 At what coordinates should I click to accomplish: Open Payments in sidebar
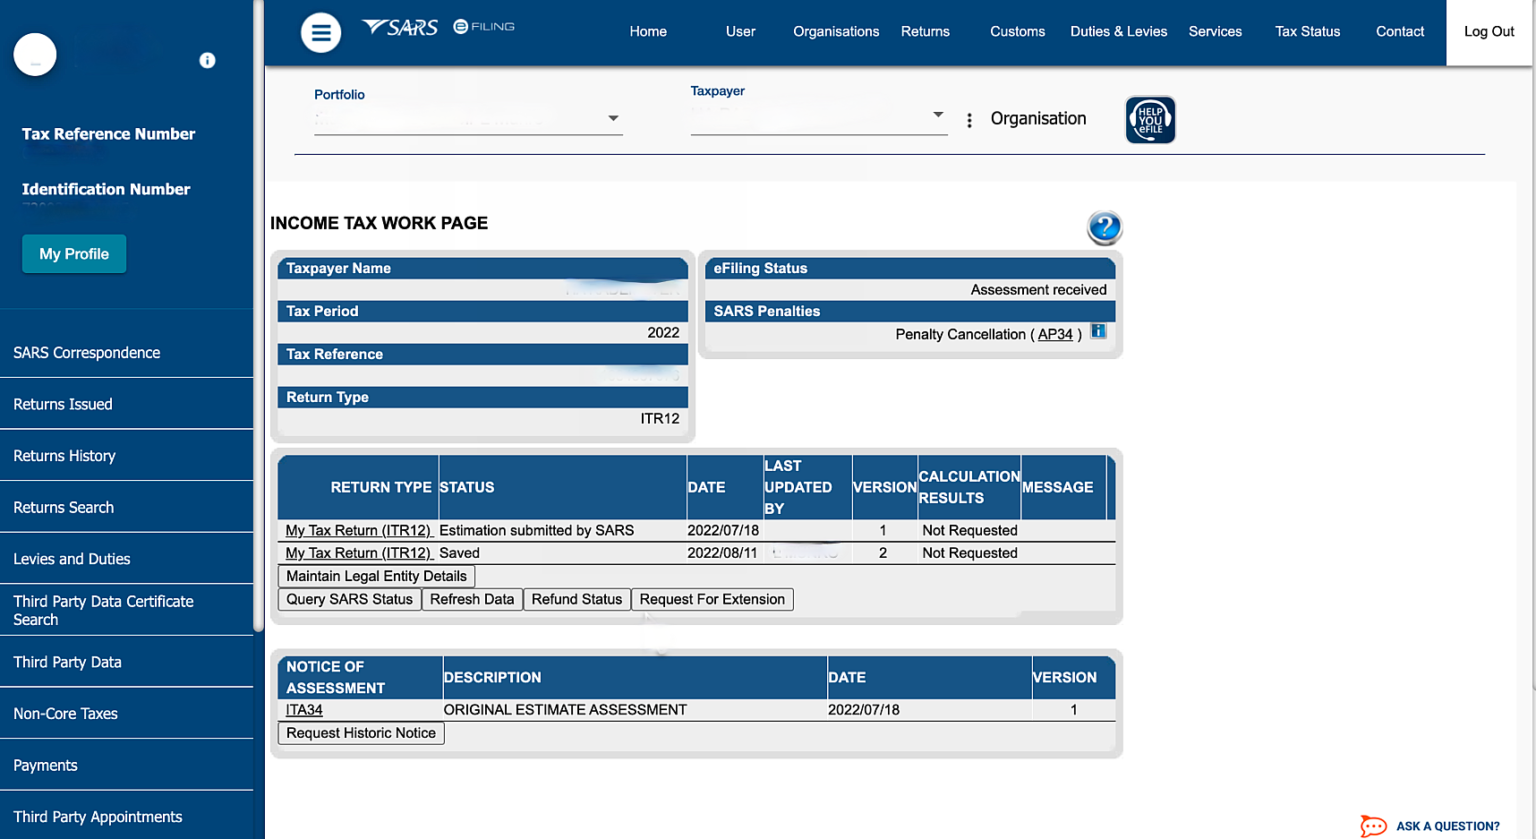tap(127, 765)
